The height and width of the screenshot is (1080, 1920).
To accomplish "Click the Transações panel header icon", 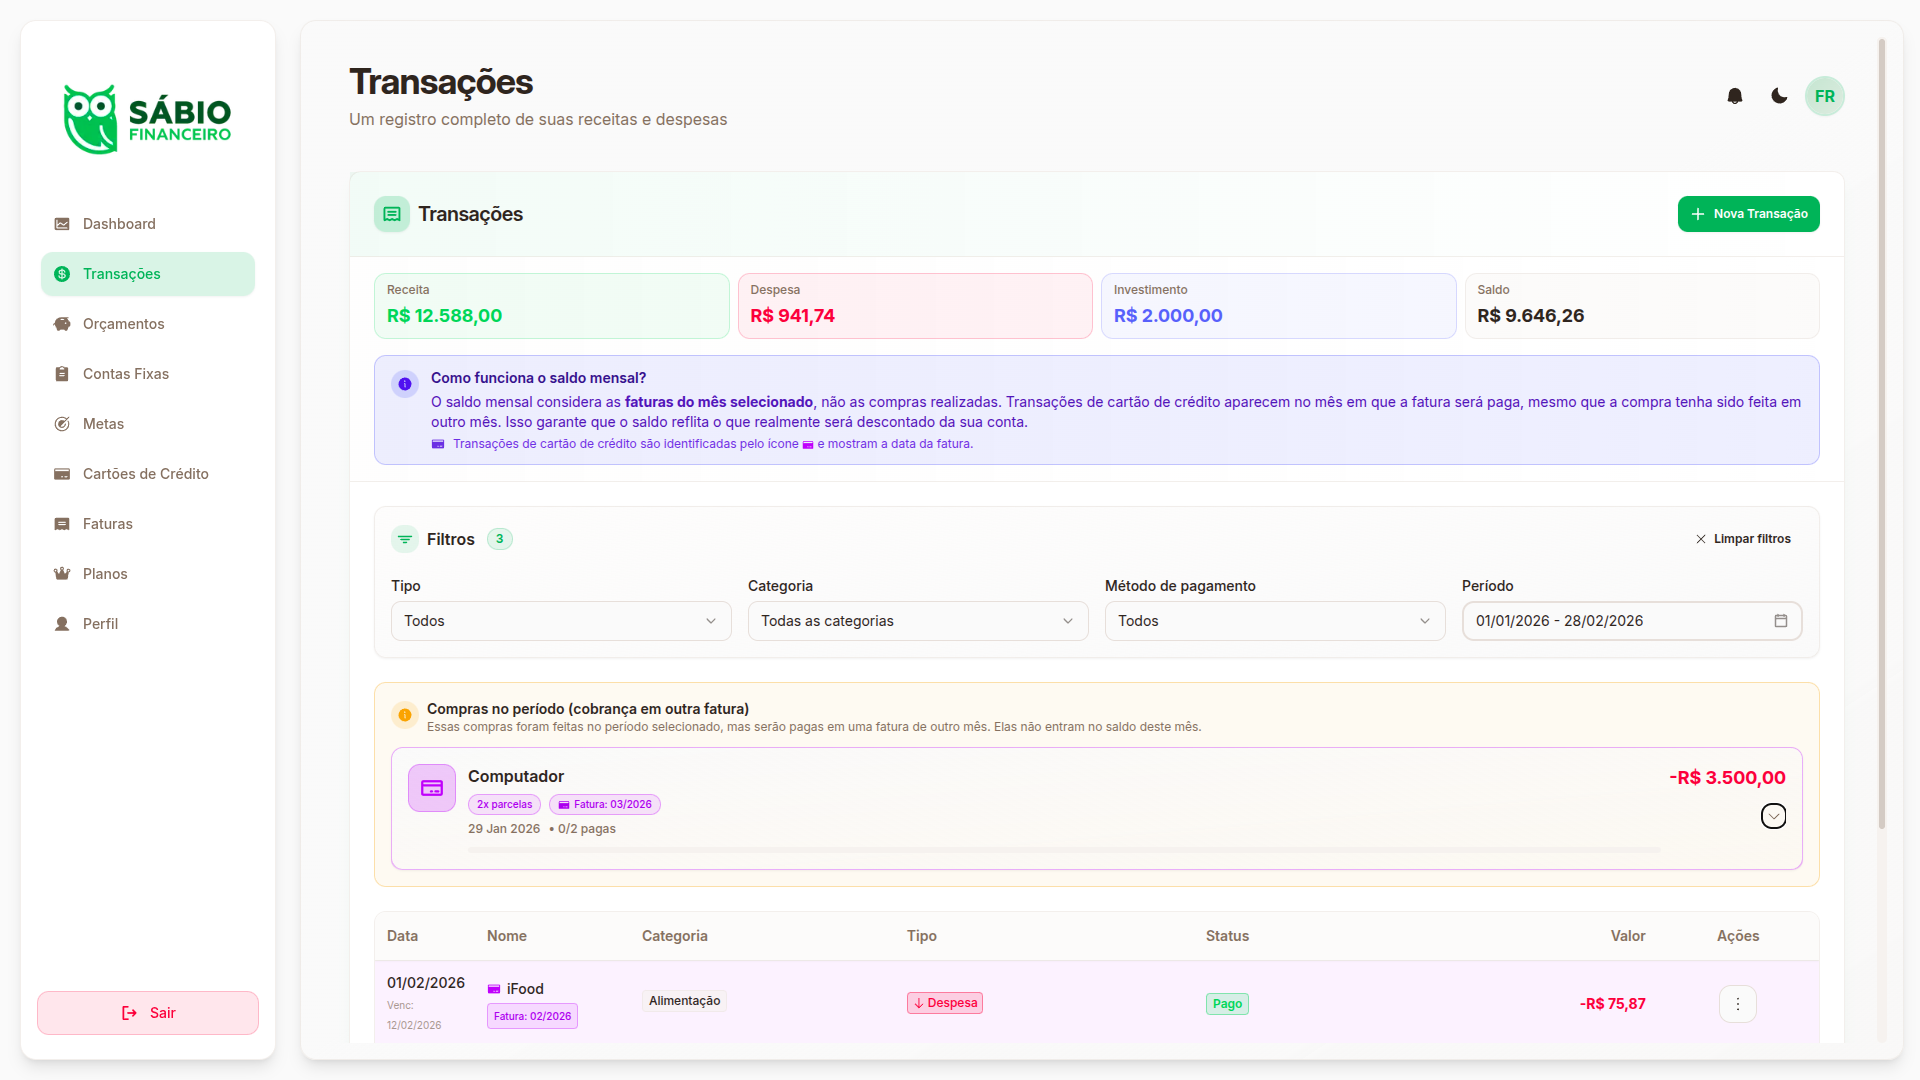I will 392,214.
